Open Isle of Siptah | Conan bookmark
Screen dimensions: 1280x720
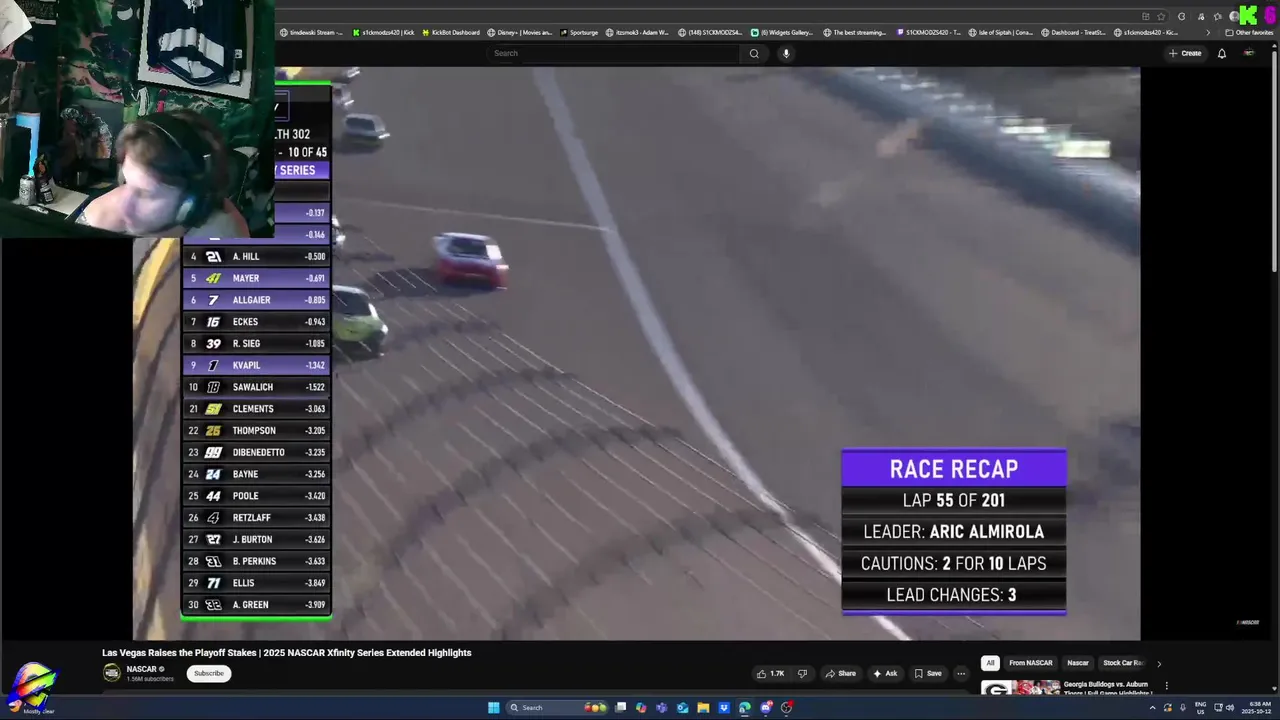tap(1001, 32)
